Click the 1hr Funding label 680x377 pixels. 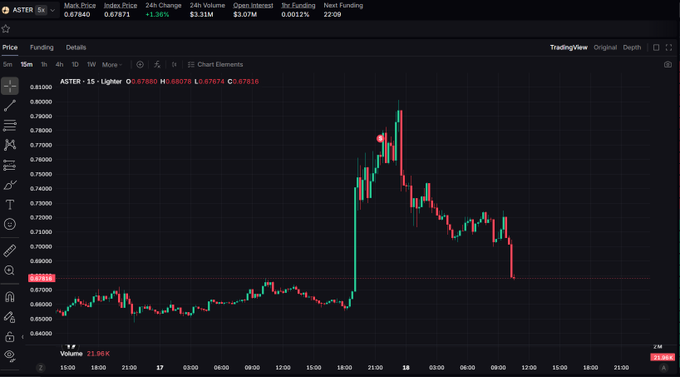click(298, 6)
